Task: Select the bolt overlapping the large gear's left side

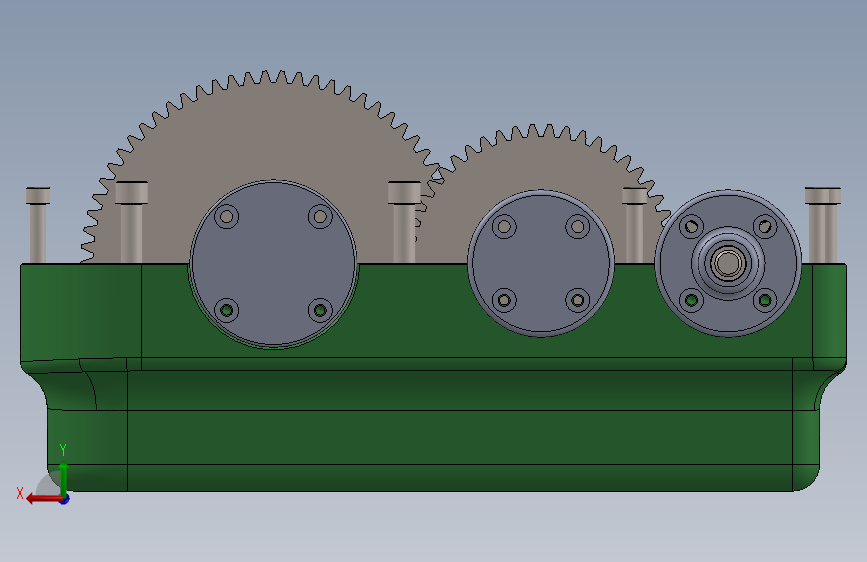Action: point(132,222)
